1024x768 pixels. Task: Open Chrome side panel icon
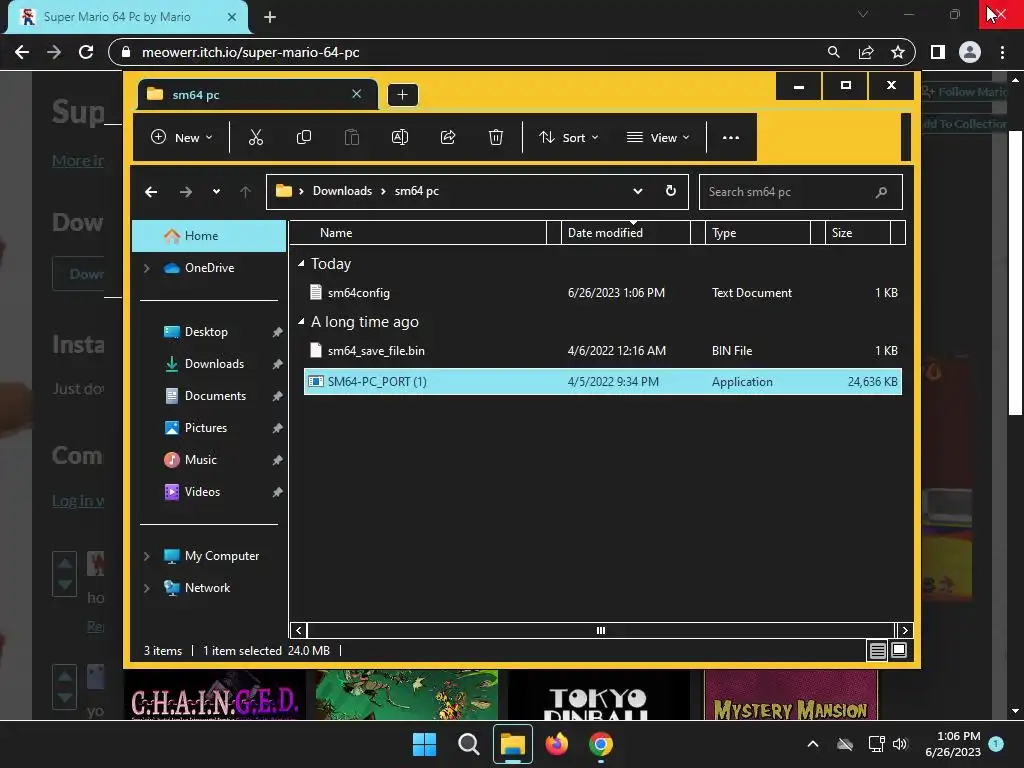[x=938, y=52]
